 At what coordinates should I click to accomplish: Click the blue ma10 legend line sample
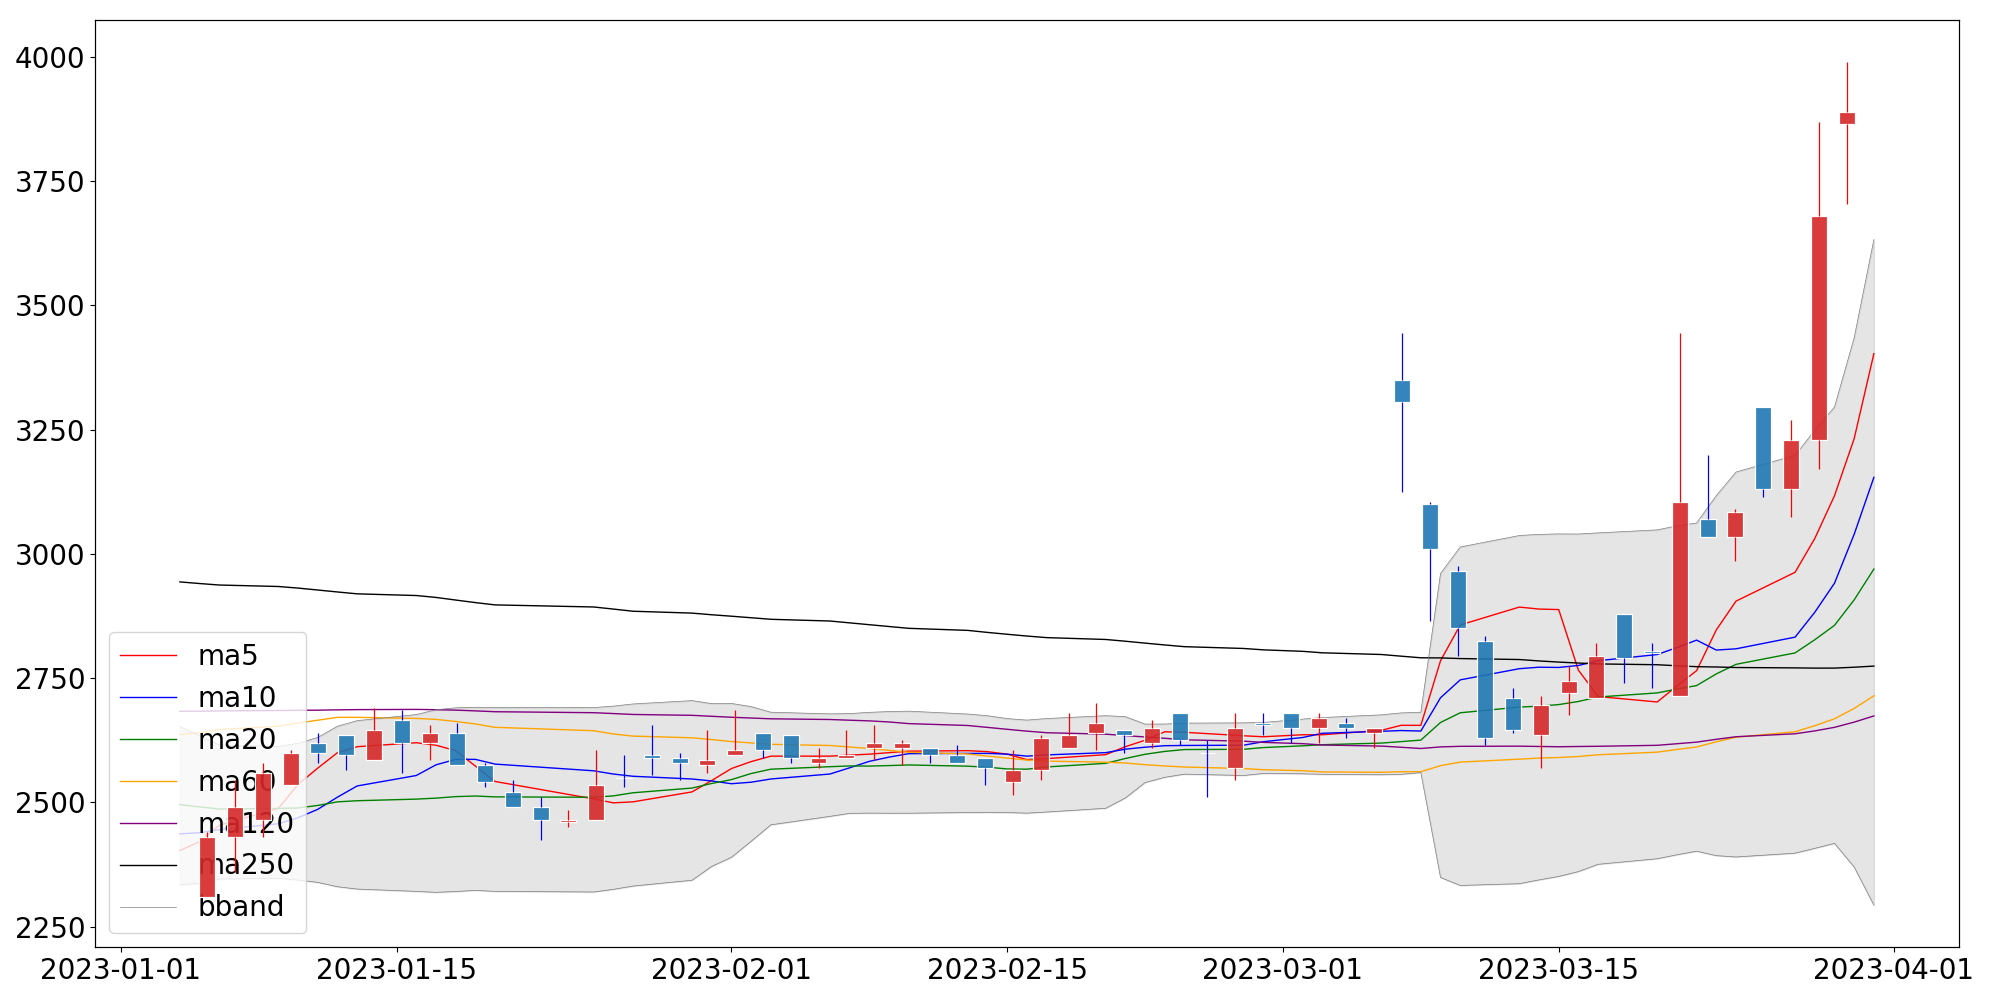(x=148, y=698)
